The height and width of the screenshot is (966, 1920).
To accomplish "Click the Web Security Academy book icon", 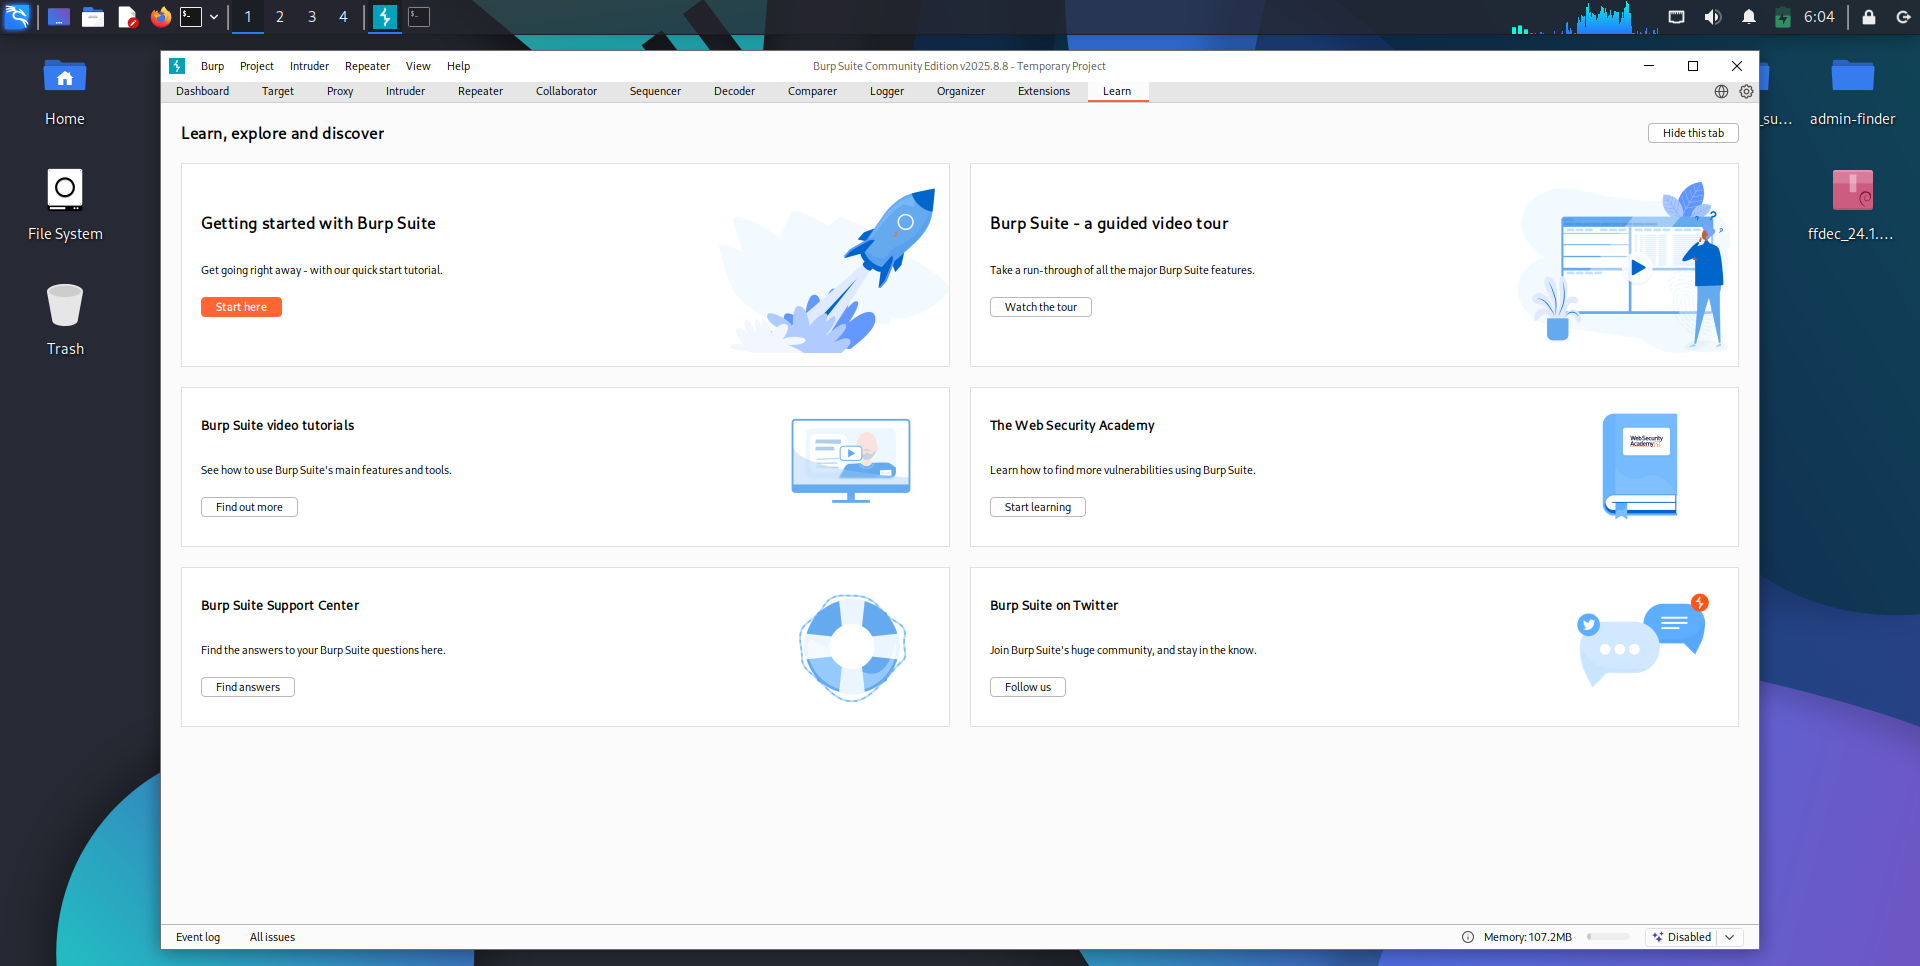I will pyautogui.click(x=1640, y=465).
